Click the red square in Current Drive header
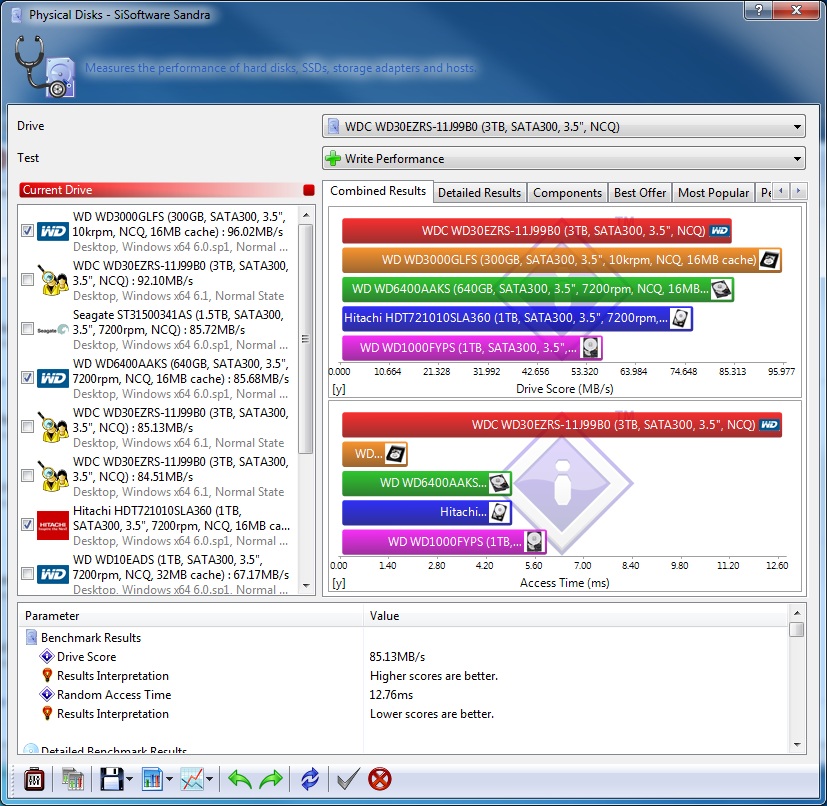Viewport: 827px width, 806px height. 309,190
